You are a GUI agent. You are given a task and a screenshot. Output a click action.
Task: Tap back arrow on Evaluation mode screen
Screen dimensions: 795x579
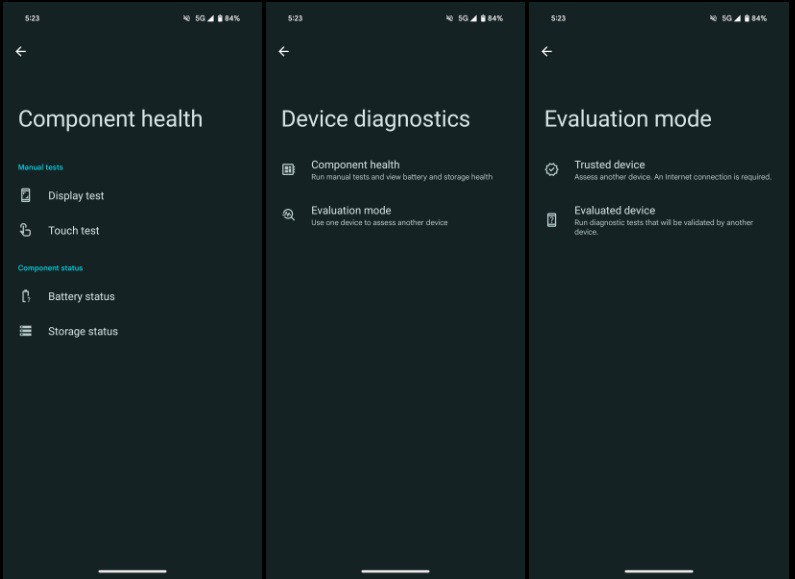(x=547, y=52)
